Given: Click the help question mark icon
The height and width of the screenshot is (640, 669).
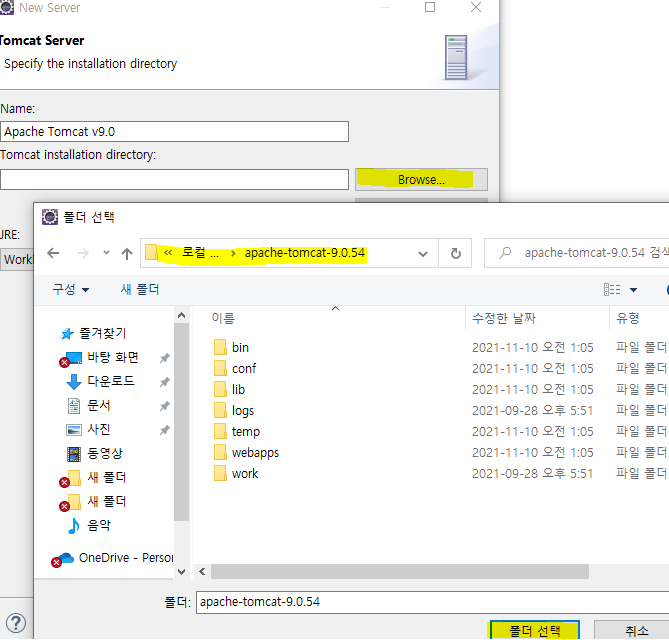Looking at the screenshot, I should click(x=16, y=623).
